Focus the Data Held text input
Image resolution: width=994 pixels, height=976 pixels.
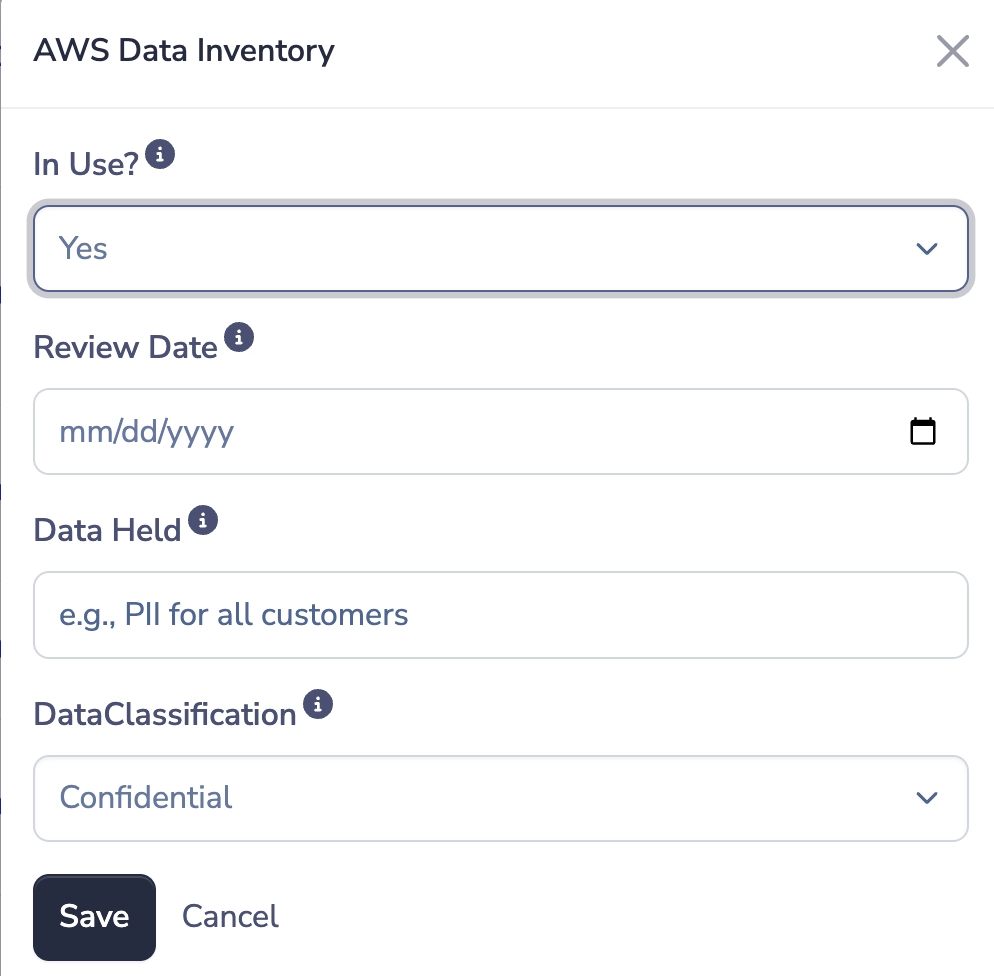[x=500, y=615]
